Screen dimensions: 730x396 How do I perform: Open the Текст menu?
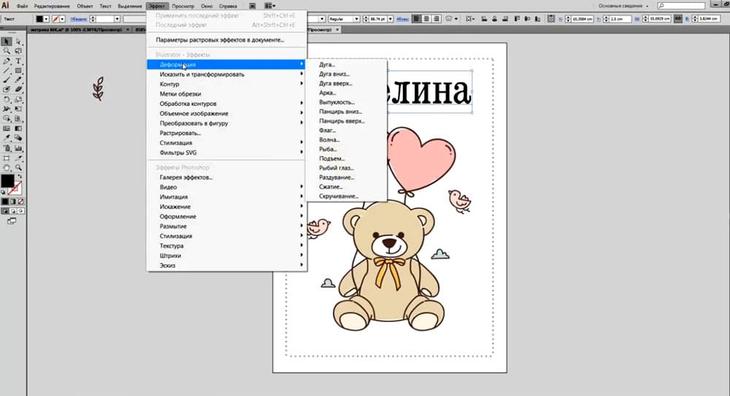(x=105, y=6)
